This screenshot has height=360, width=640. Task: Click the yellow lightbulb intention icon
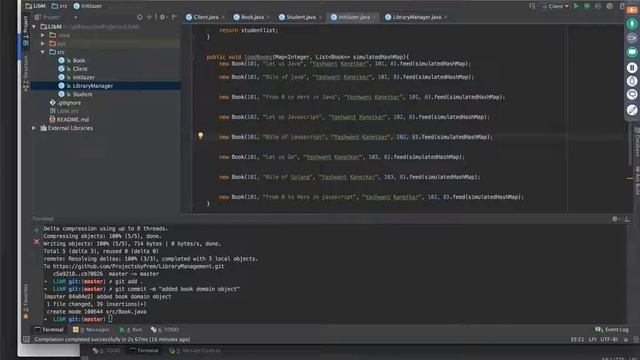pos(200,136)
